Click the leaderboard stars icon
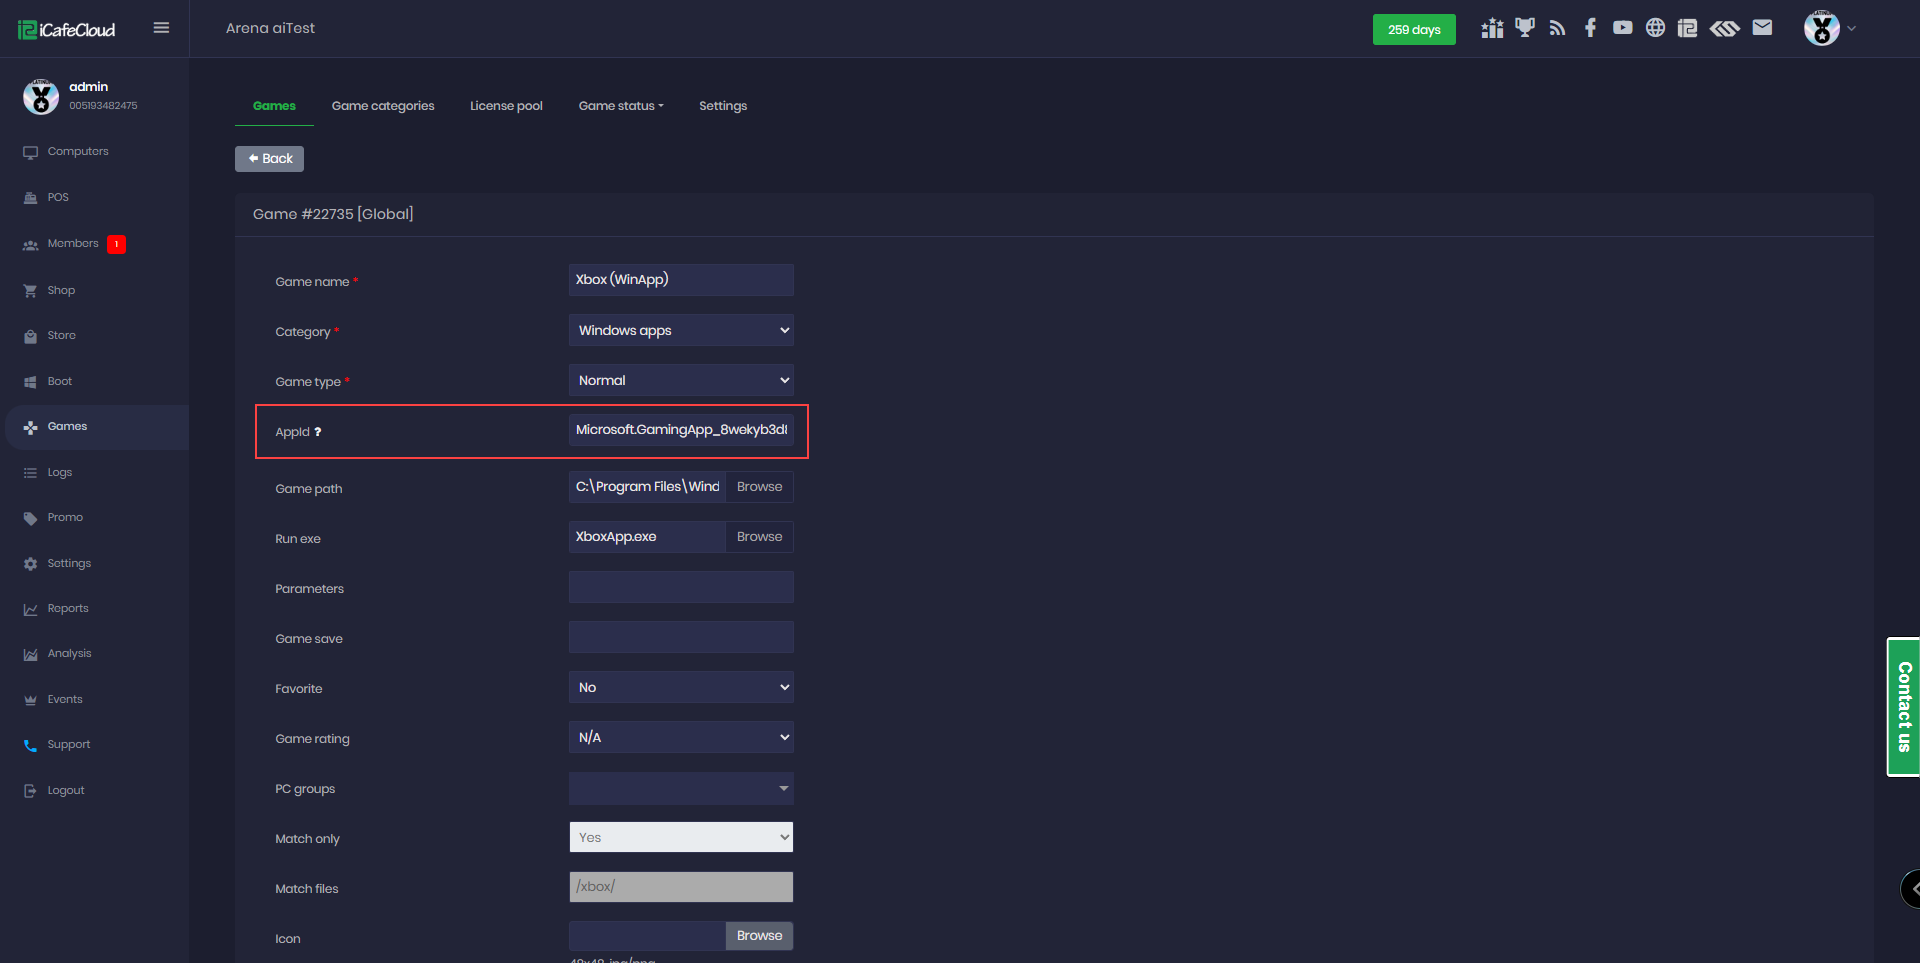 tap(1492, 28)
